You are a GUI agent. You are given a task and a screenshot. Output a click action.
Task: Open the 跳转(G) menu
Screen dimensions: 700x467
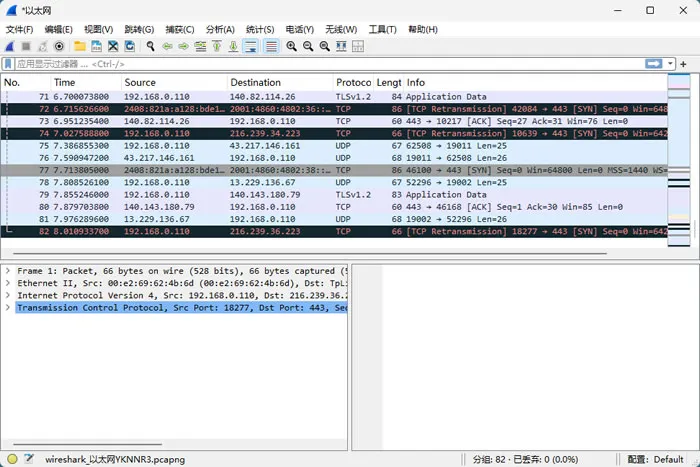[x=139, y=29]
